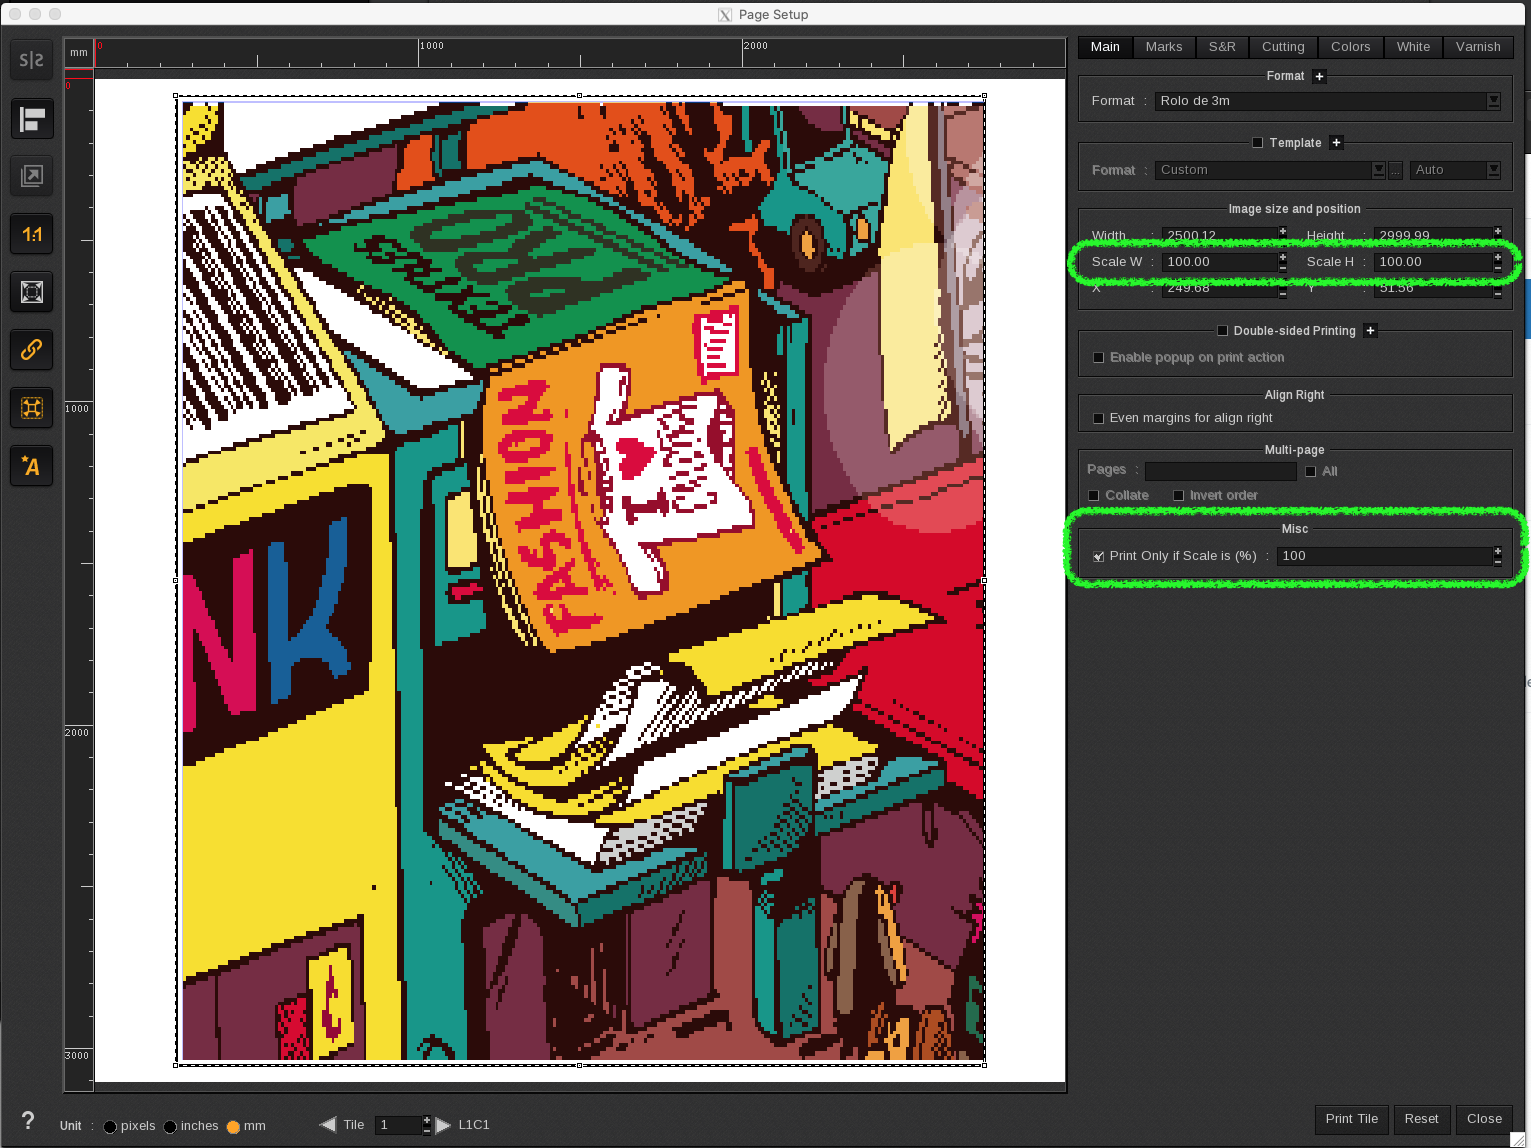Switch to the Cutting tab
Image resolution: width=1531 pixels, height=1148 pixels.
pos(1282,46)
